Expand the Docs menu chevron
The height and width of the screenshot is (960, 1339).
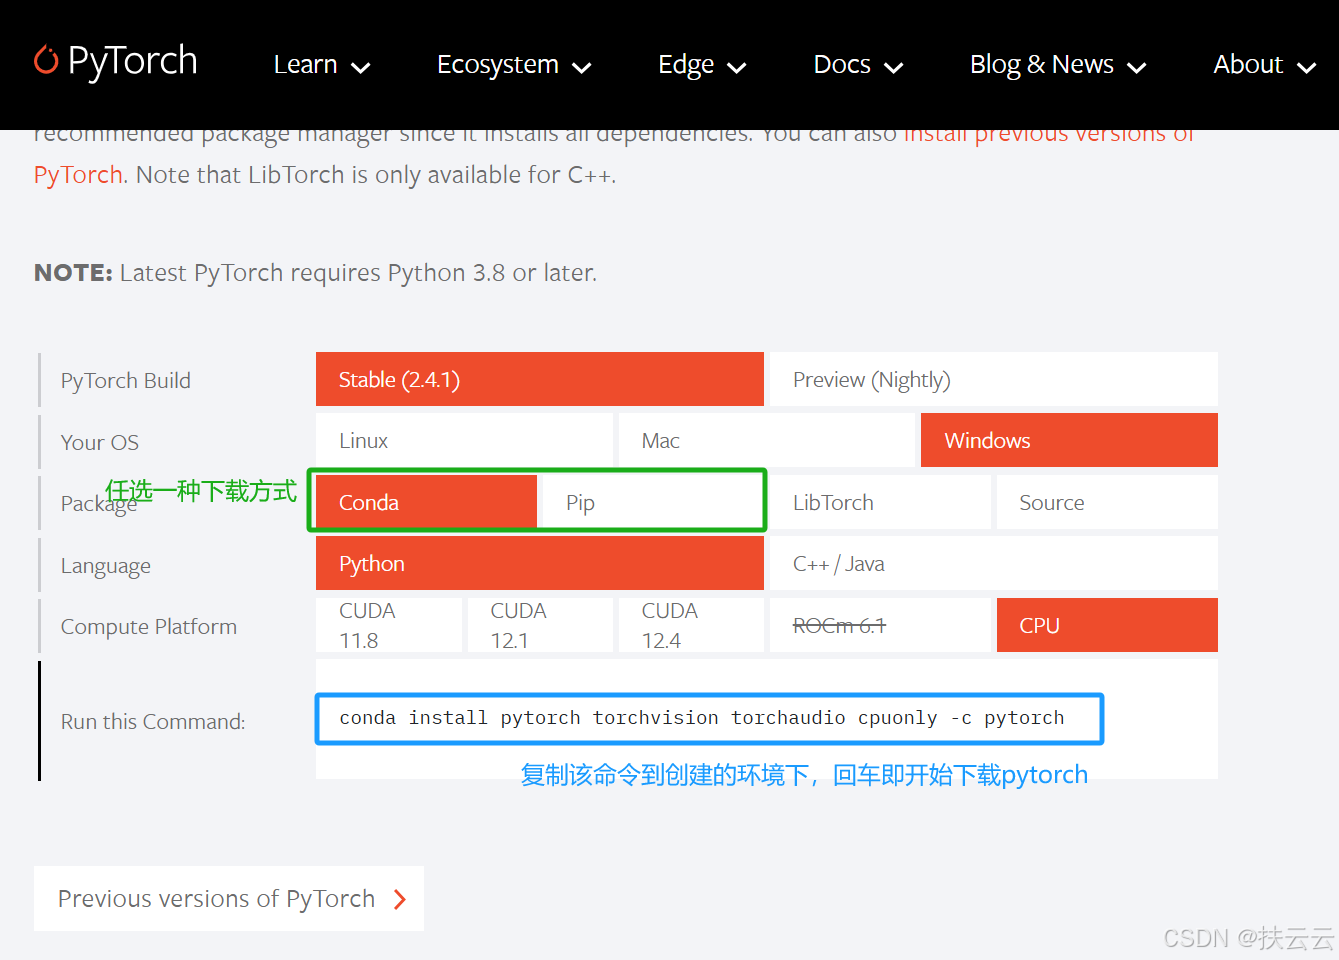coord(894,68)
